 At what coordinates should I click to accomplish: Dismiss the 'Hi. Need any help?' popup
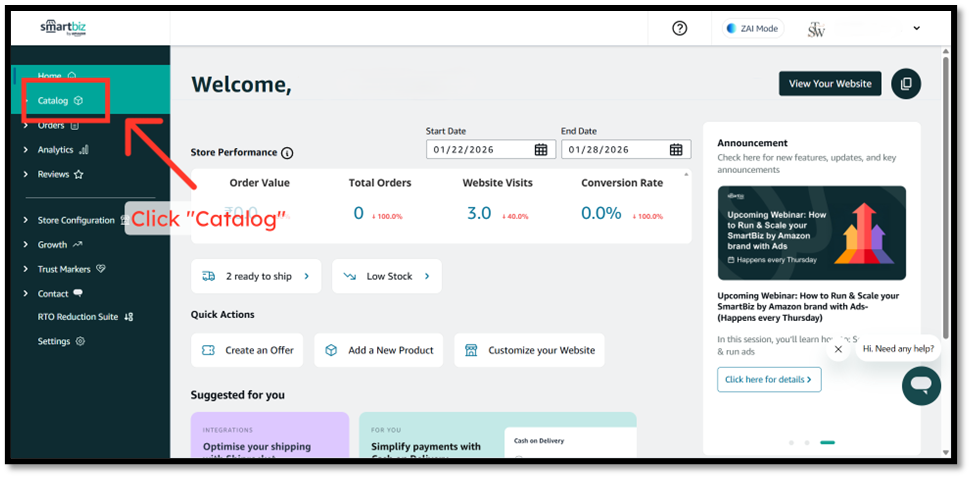tap(838, 349)
